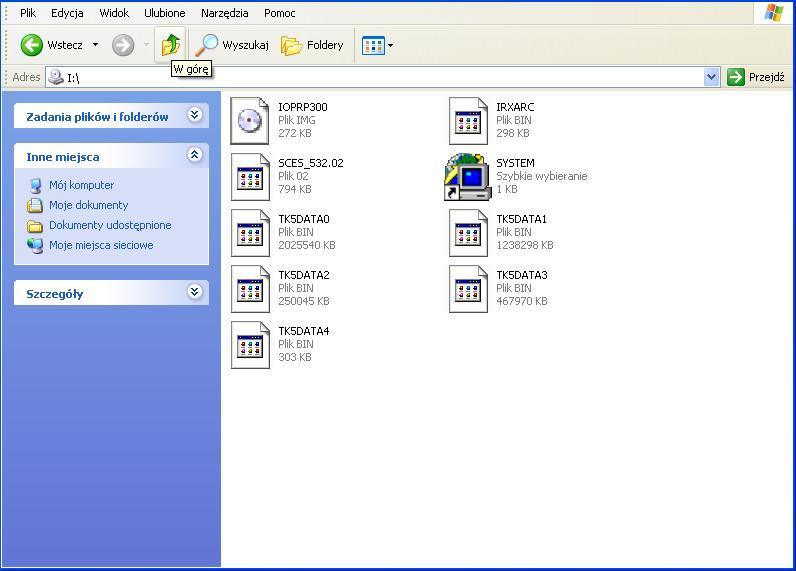Select the IOPRP300 disc image file icon
The image size is (796, 571).
(250, 121)
